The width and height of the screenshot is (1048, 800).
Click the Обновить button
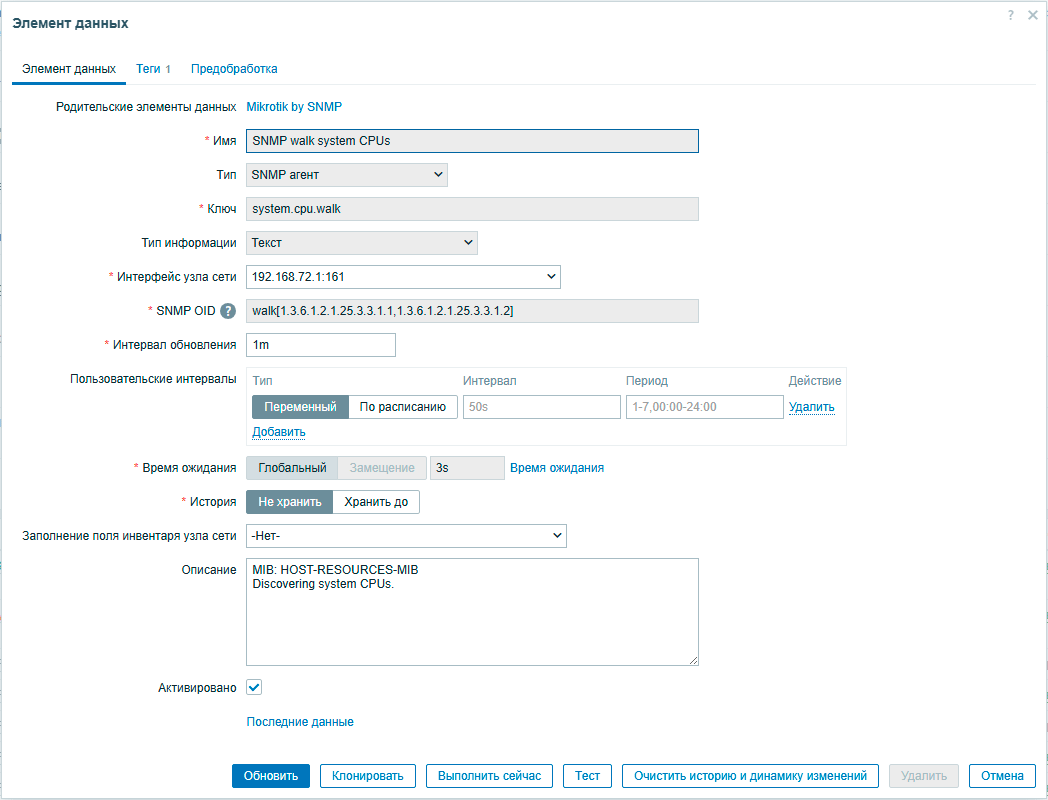(271, 776)
